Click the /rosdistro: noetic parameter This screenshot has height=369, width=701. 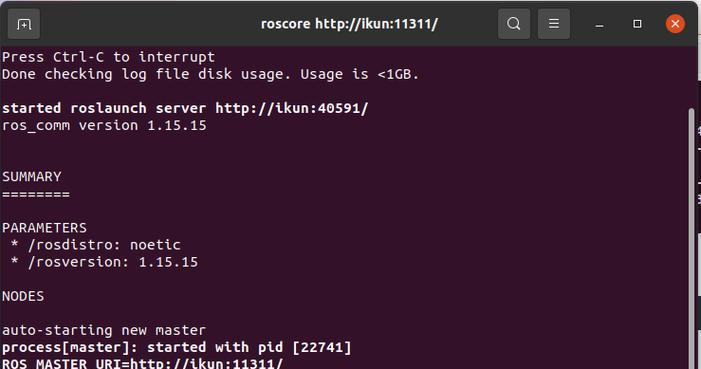point(104,245)
